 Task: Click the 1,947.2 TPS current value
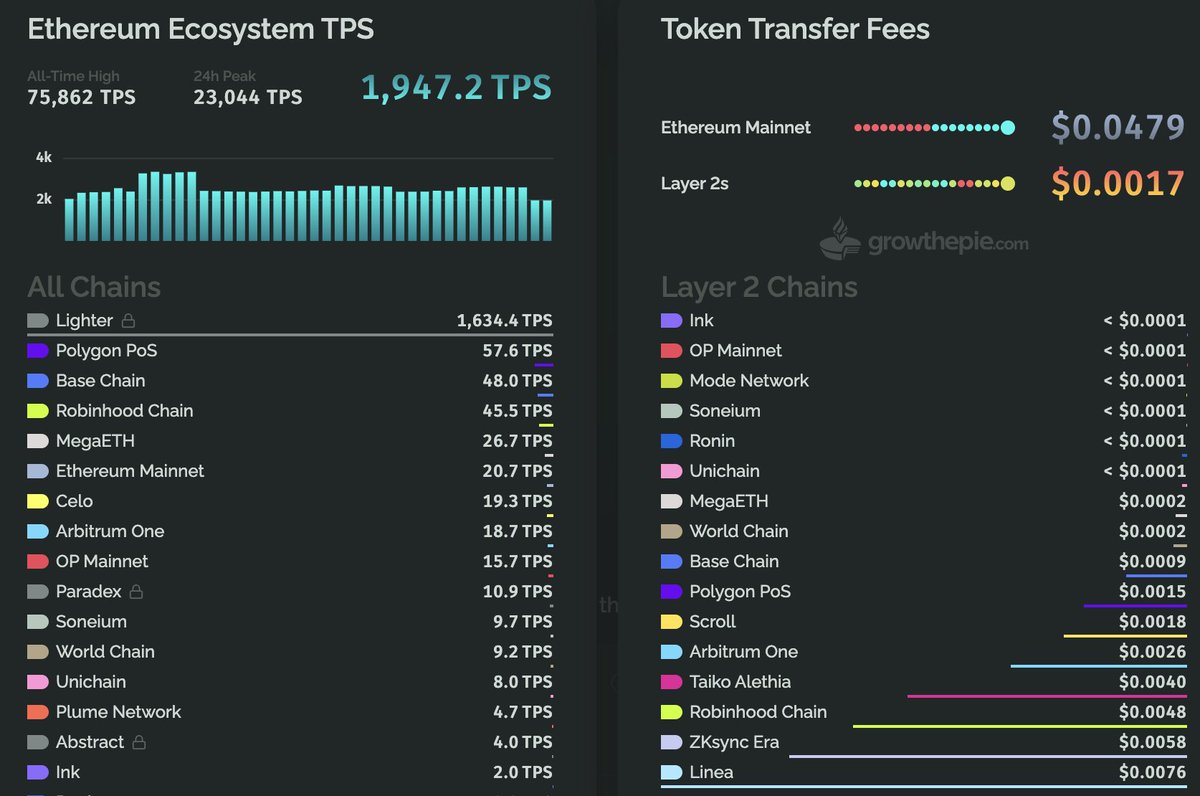tap(456, 88)
